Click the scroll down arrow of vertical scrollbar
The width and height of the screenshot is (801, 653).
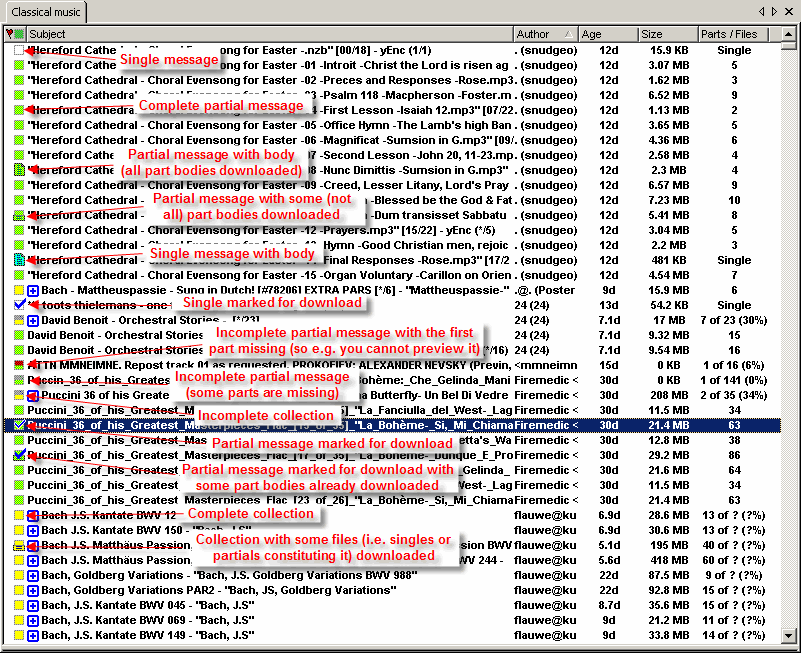click(x=789, y=636)
